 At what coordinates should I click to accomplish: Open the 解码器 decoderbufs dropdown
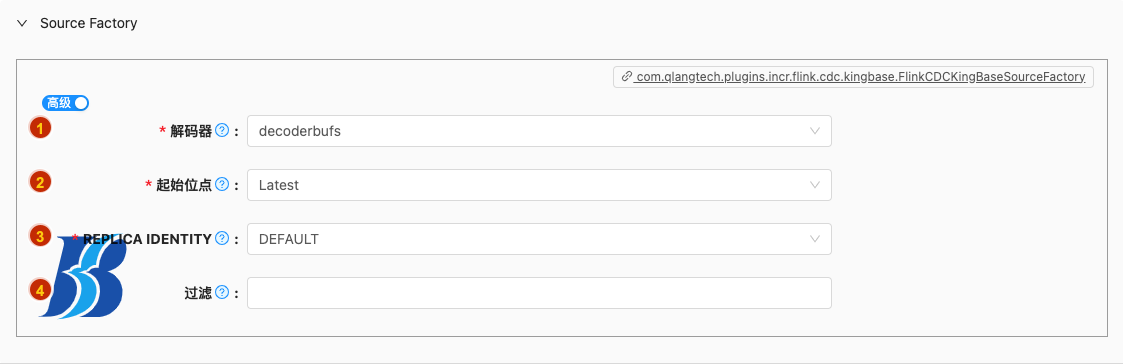pos(539,131)
